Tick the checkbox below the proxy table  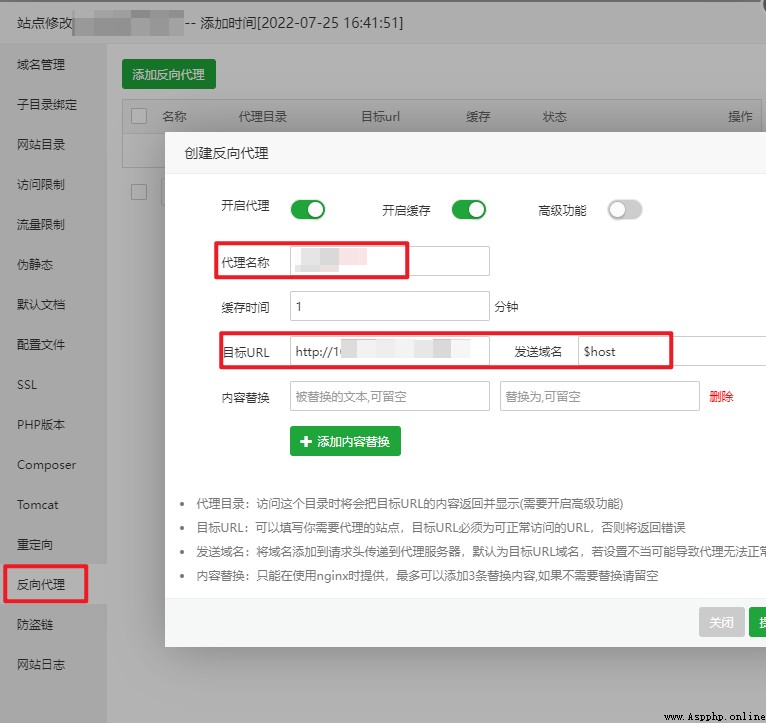tap(139, 191)
